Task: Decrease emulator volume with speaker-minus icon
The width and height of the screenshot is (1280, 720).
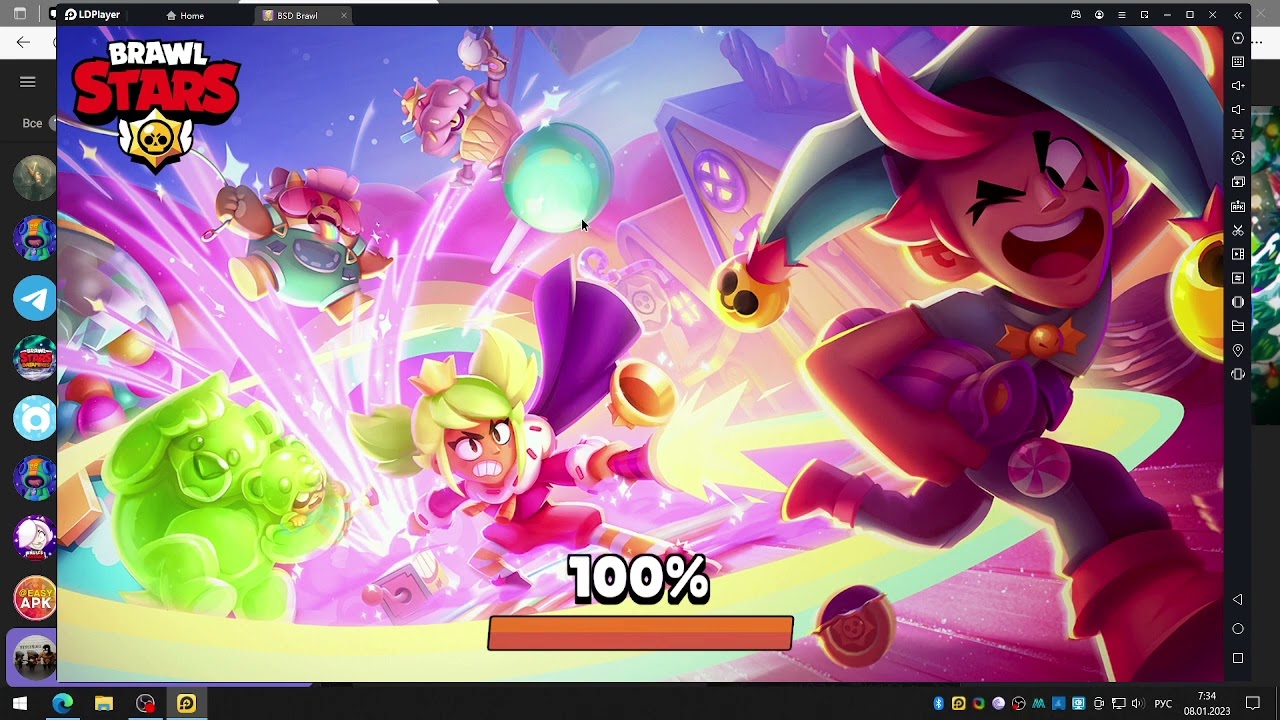Action: [x=1238, y=110]
